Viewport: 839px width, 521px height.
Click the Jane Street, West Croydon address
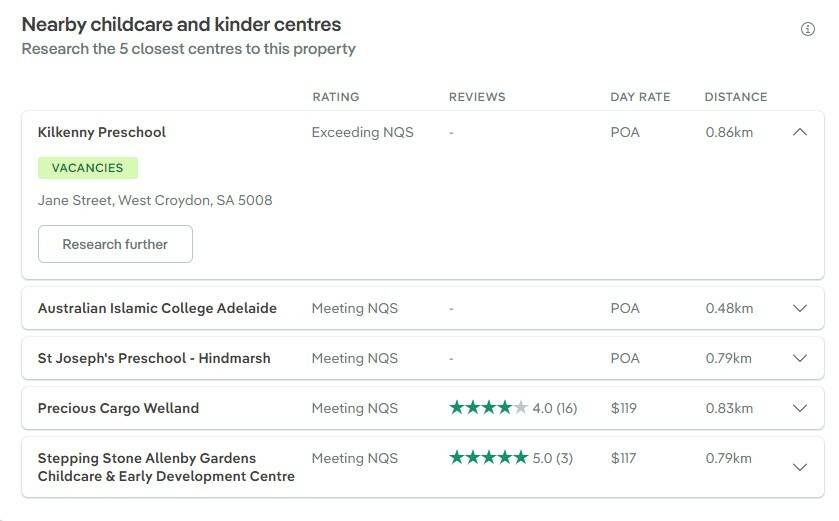(155, 200)
